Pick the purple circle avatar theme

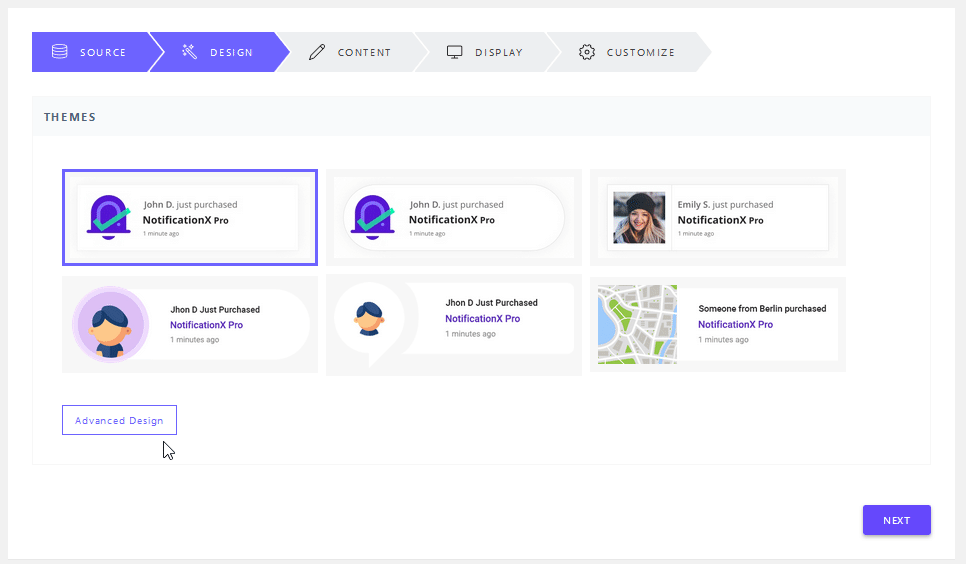tap(190, 324)
